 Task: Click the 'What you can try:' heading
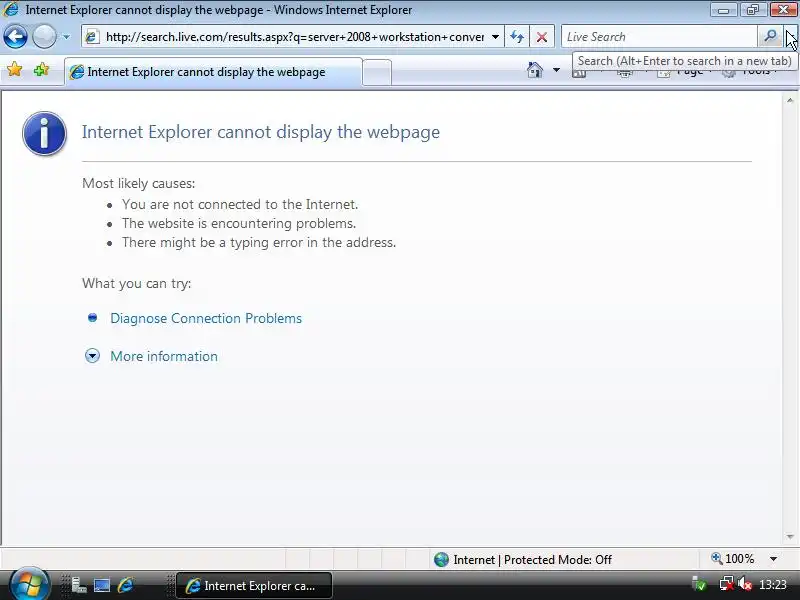pyautogui.click(x=136, y=283)
